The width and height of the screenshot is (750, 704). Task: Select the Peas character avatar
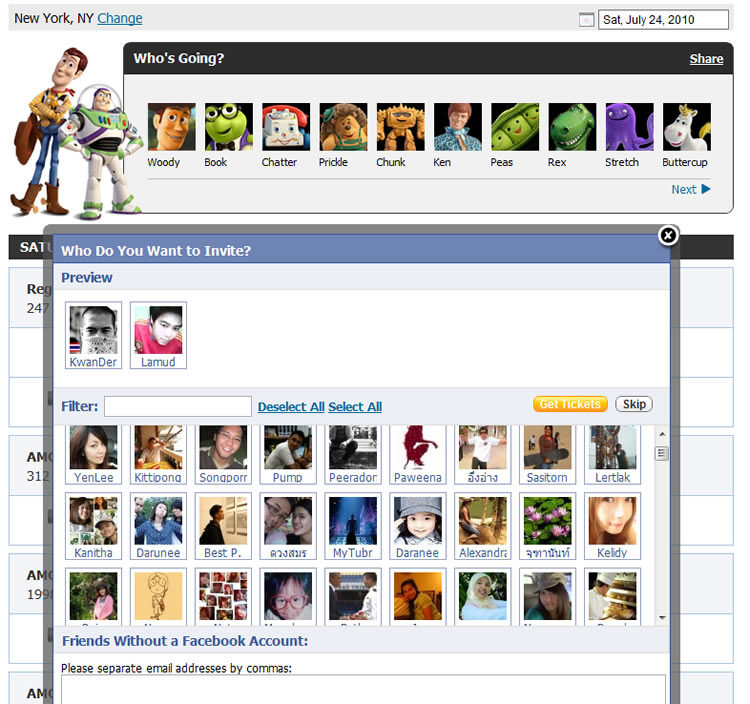point(515,127)
